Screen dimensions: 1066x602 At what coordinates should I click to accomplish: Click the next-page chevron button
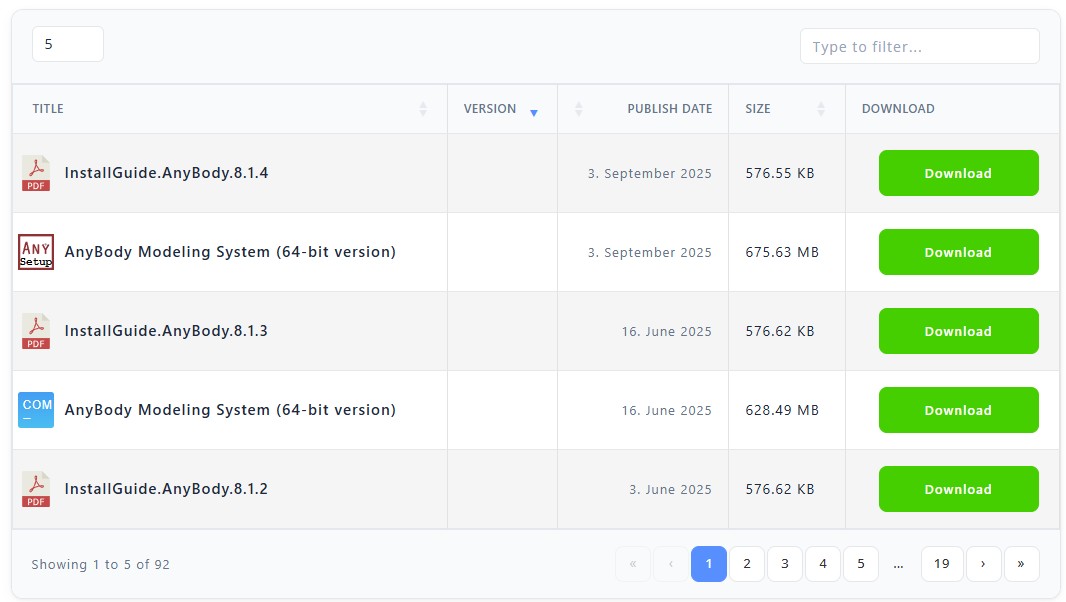tap(984, 564)
